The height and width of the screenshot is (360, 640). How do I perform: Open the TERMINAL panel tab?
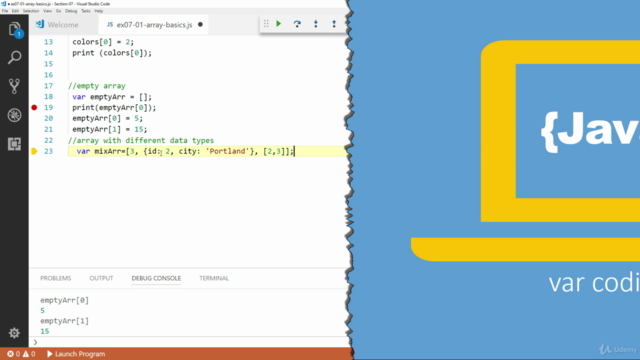[214, 278]
